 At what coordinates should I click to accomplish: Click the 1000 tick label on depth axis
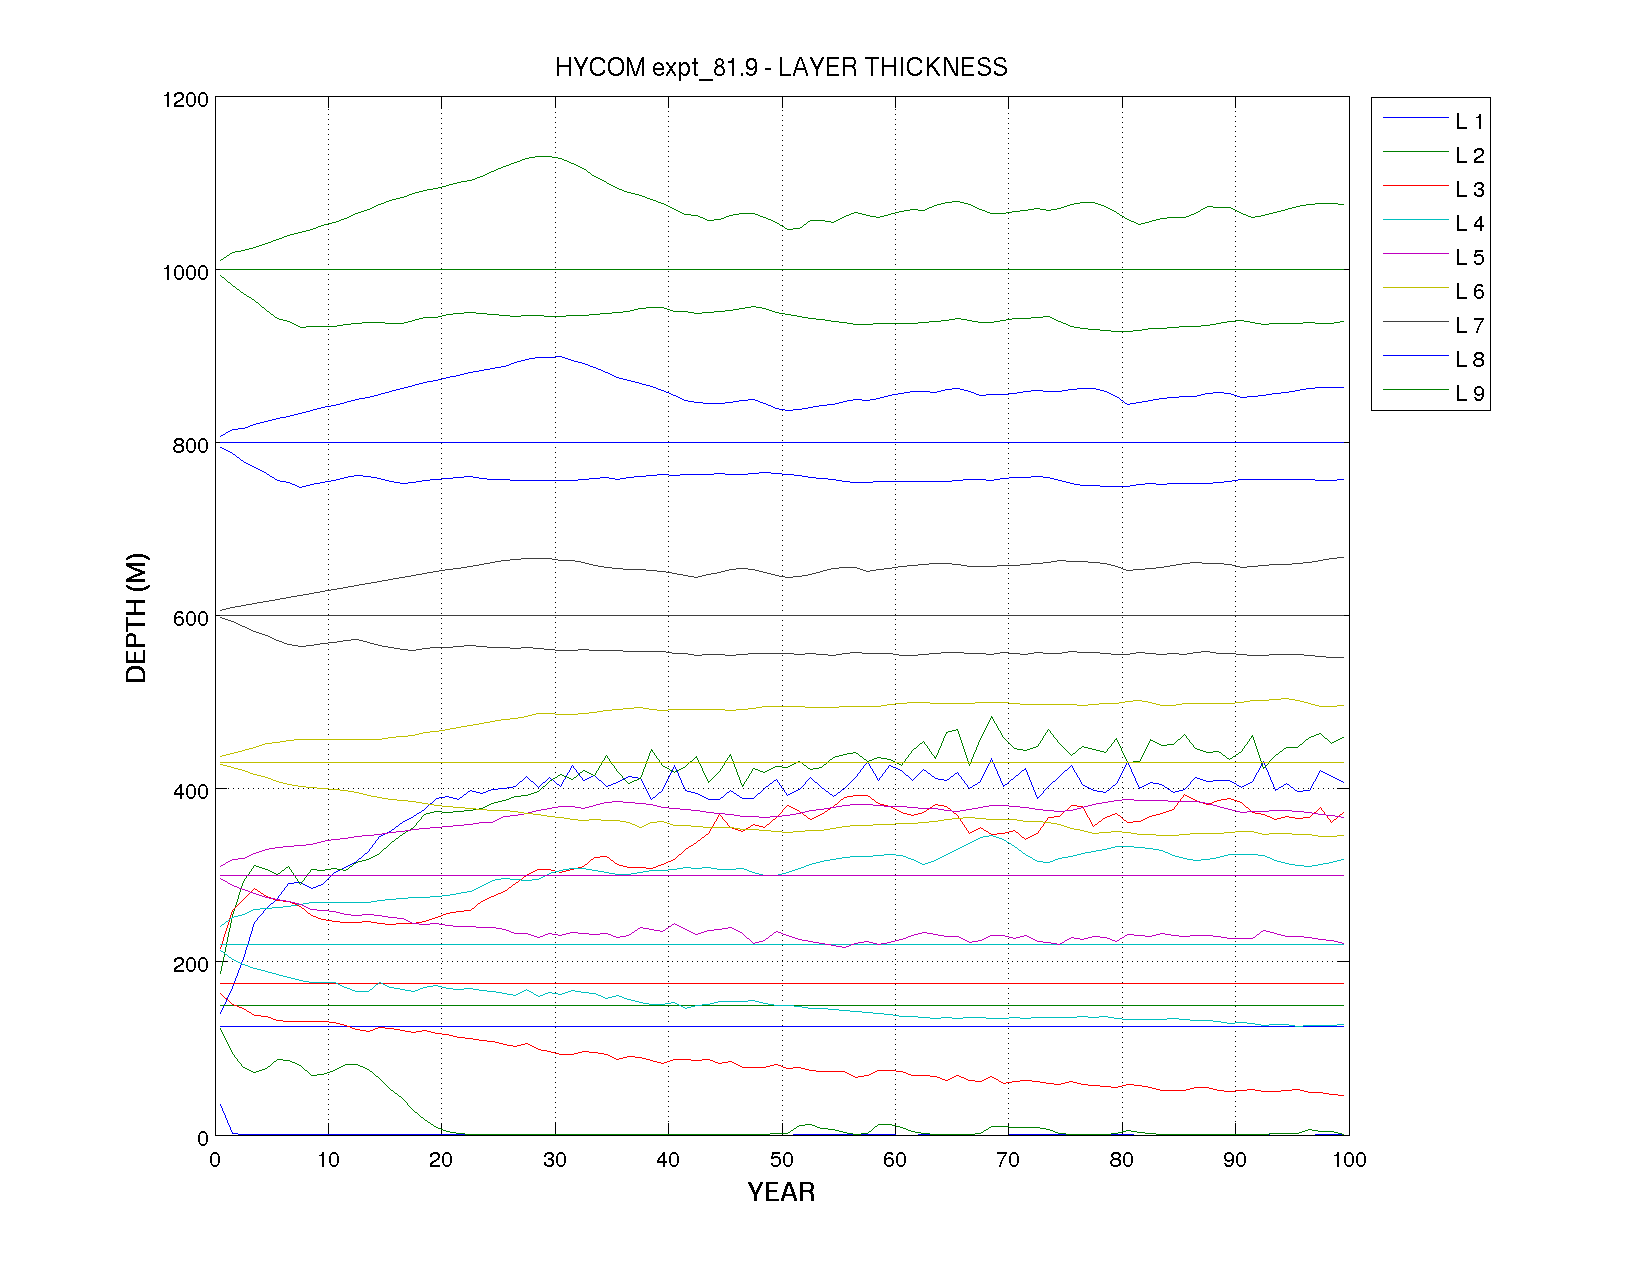(185, 273)
